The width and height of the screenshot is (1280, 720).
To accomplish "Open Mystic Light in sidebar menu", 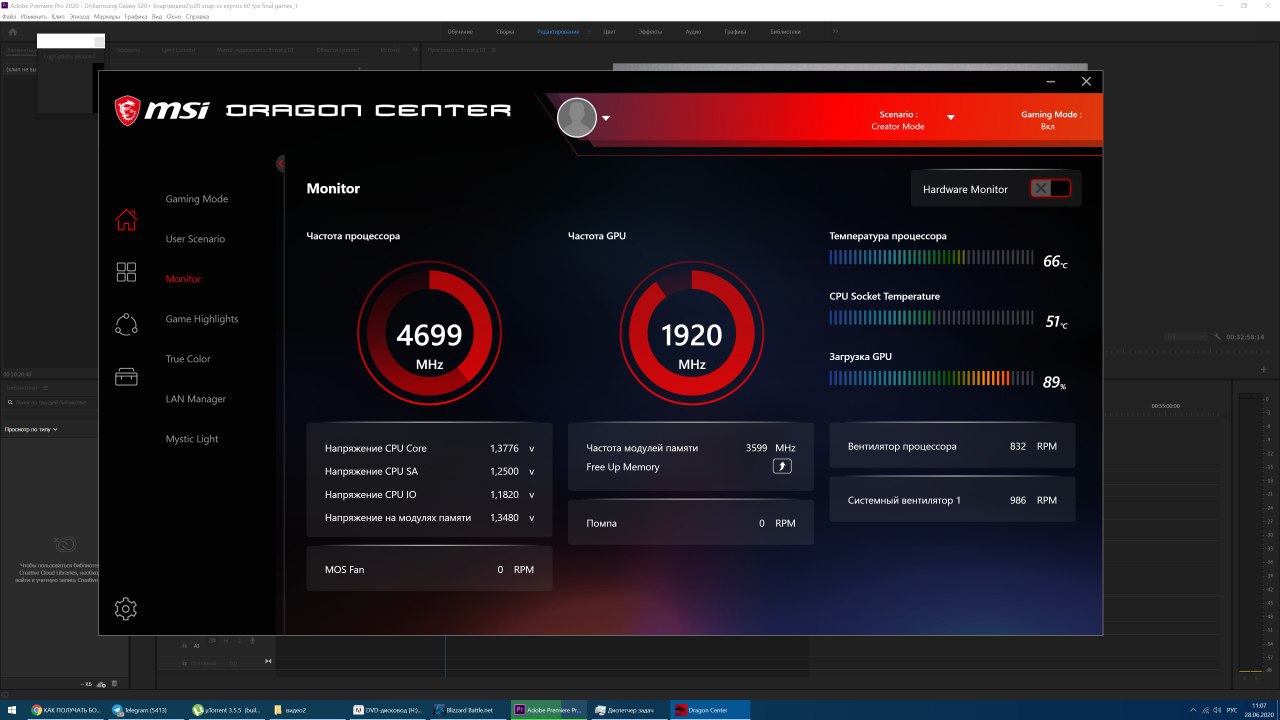I will [x=192, y=439].
